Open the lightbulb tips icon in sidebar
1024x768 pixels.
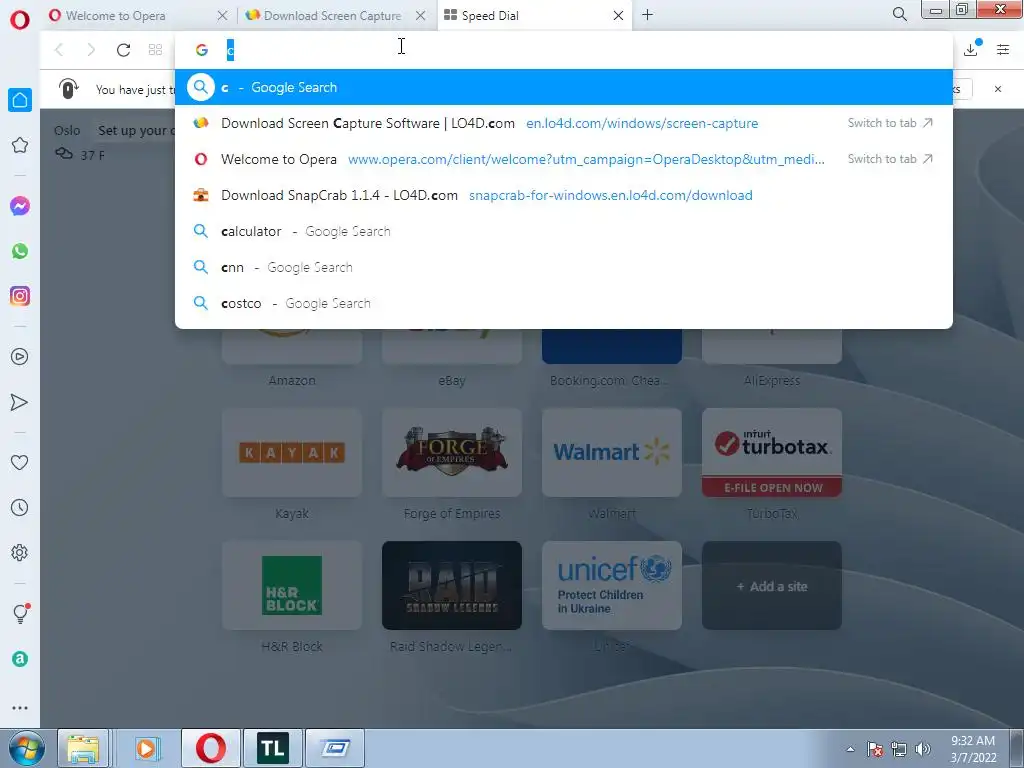[20, 613]
